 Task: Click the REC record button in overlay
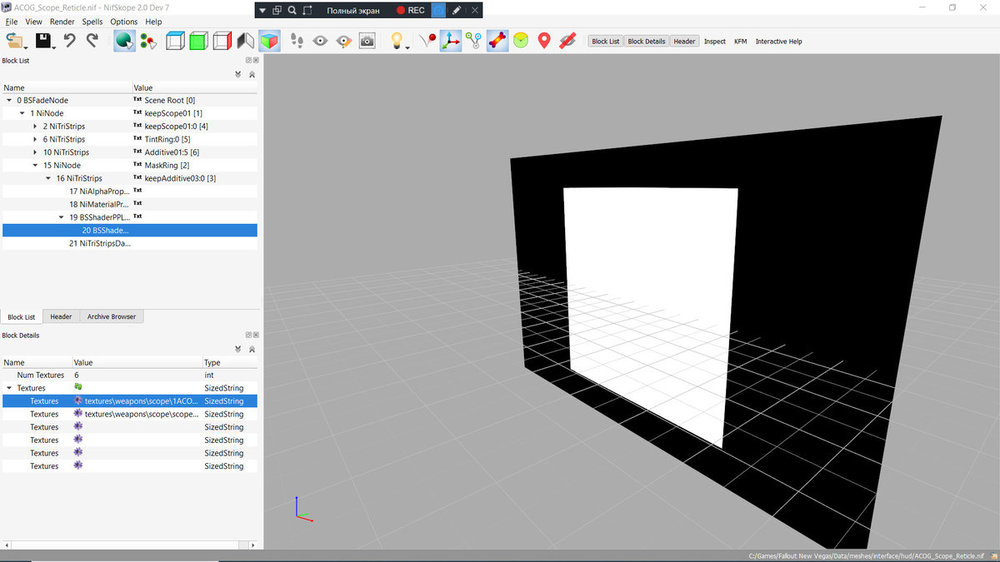(x=410, y=10)
